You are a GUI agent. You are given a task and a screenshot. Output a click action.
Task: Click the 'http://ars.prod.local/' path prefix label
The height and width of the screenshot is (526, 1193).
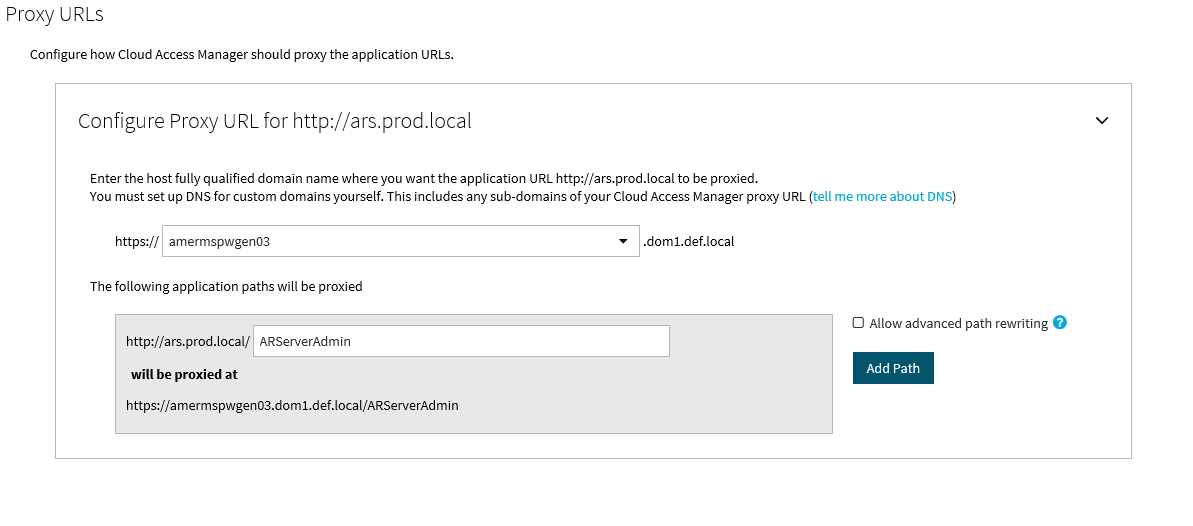pos(188,342)
